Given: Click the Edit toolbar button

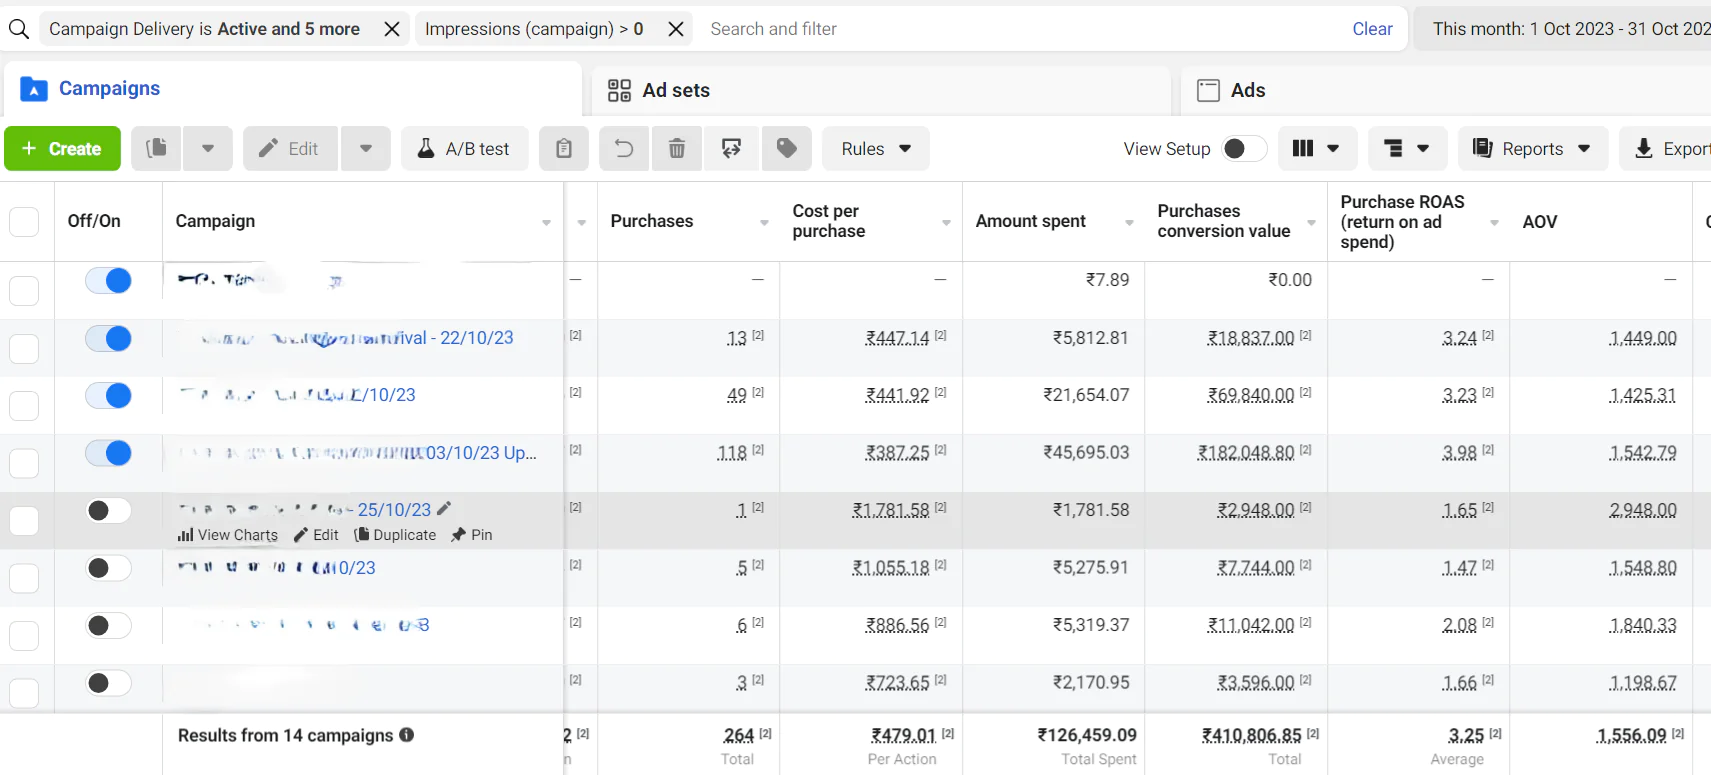Looking at the screenshot, I should pos(290,148).
